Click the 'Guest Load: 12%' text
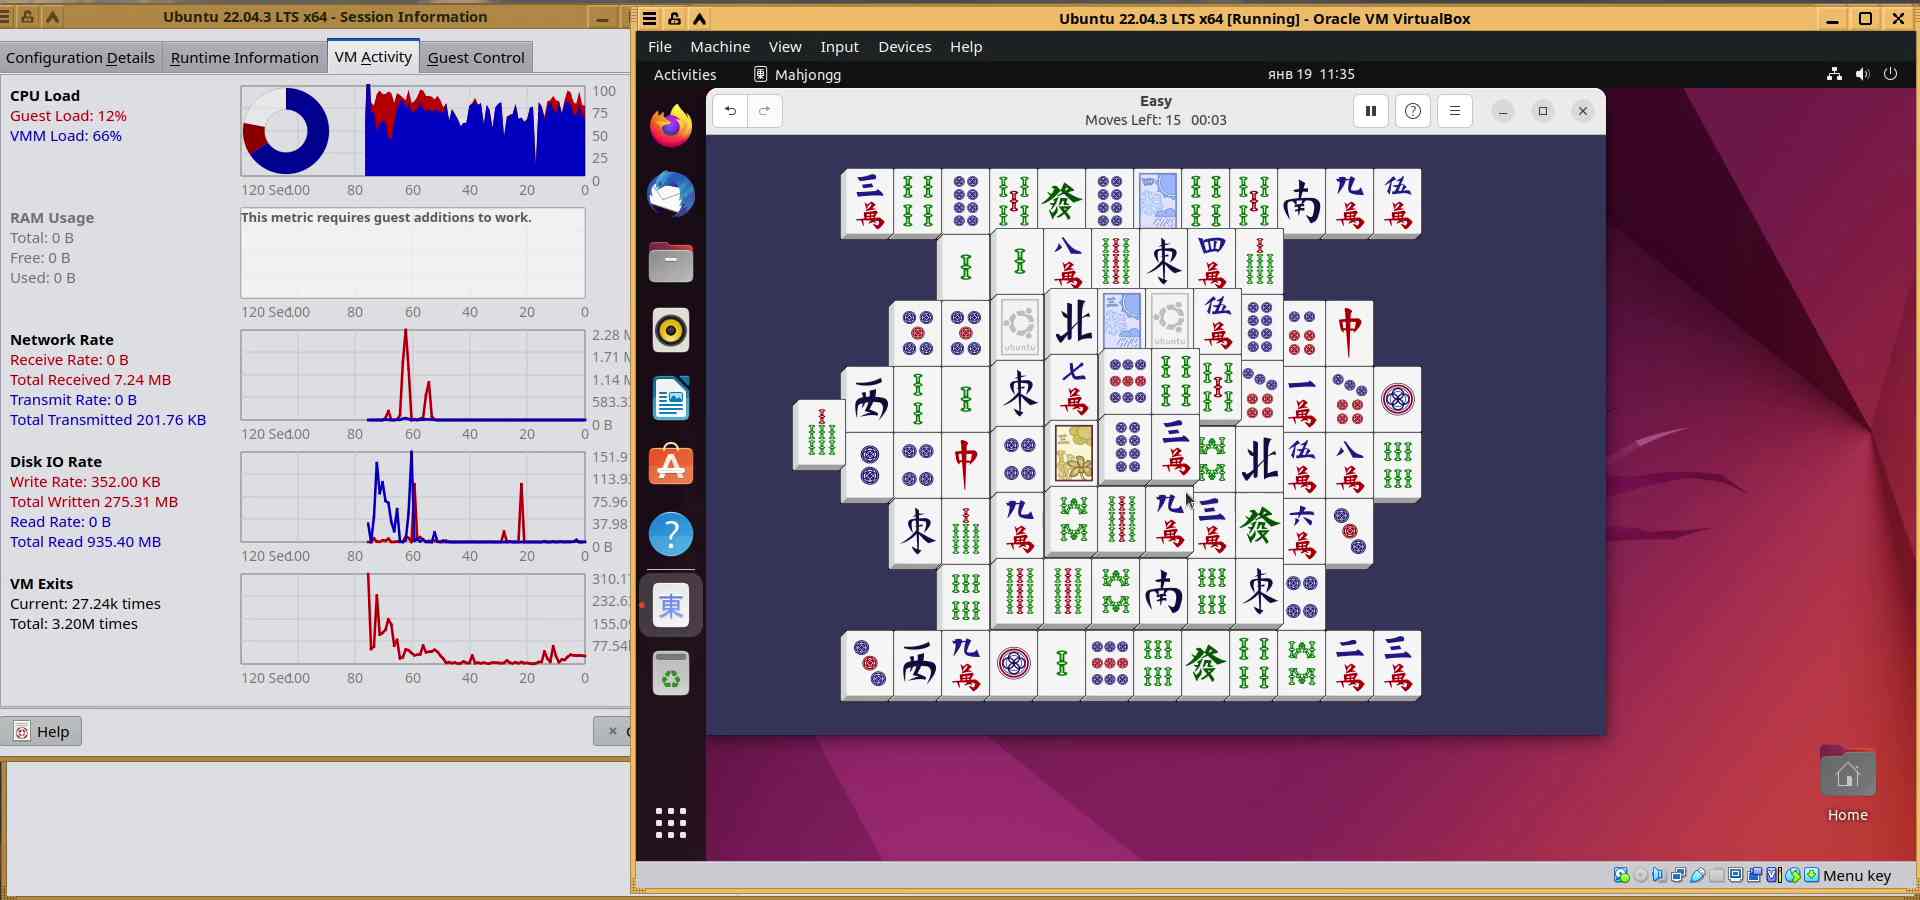The image size is (1920, 900). [68, 116]
